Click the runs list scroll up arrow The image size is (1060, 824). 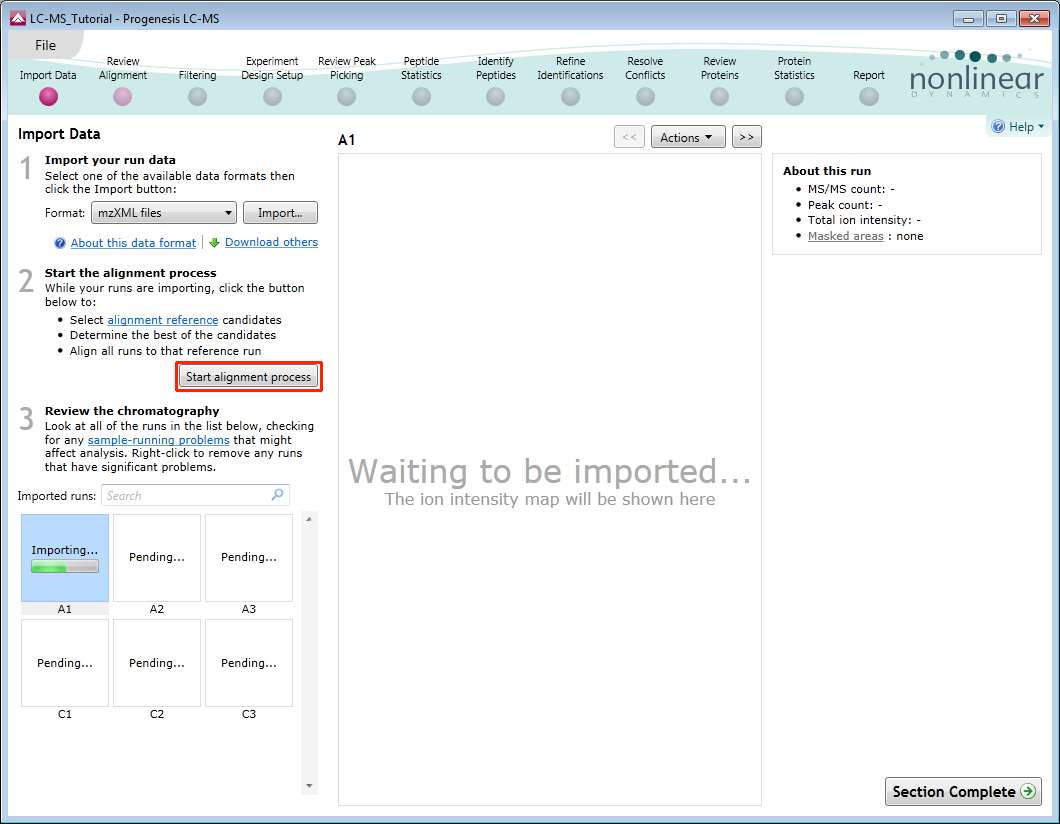tap(309, 519)
